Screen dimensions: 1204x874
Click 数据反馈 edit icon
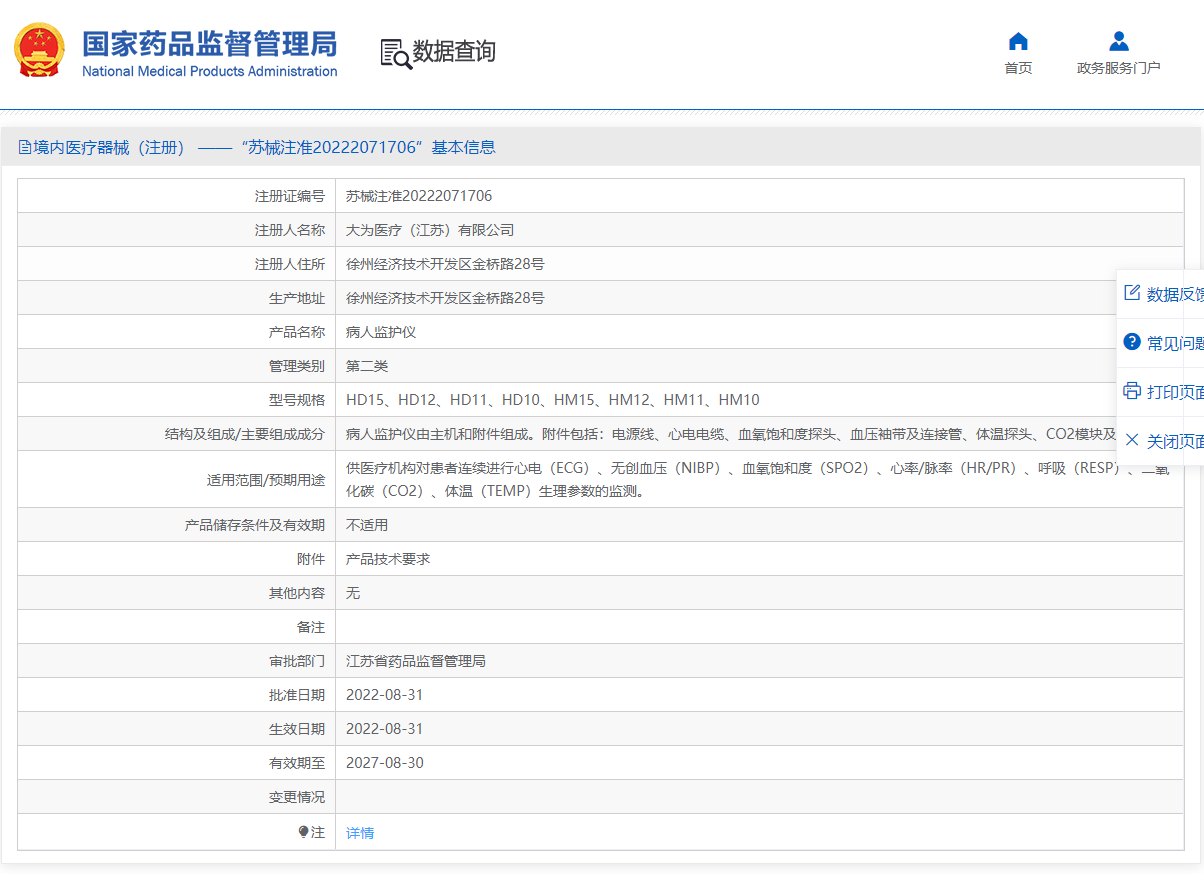pos(1132,293)
